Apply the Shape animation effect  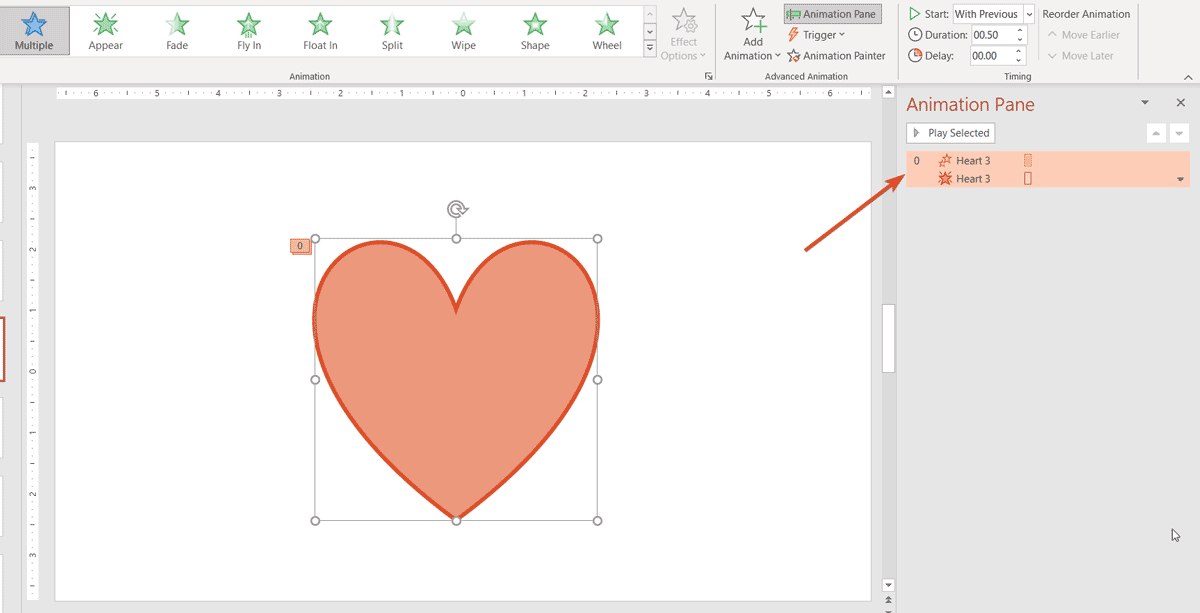[x=535, y=30]
